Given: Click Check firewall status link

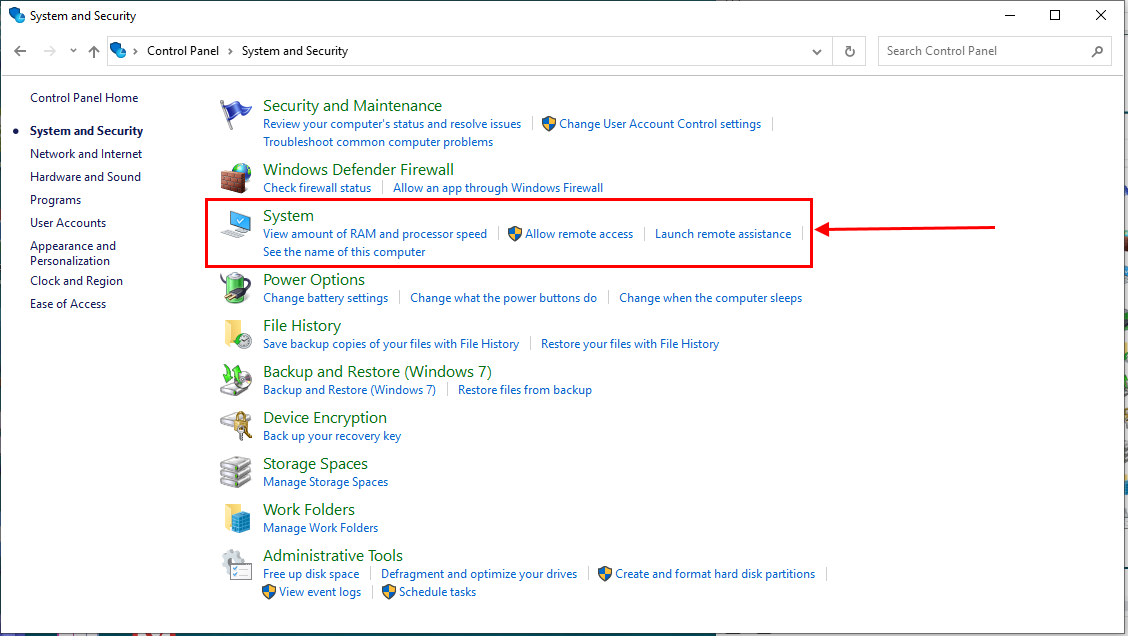Looking at the screenshot, I should (x=317, y=188).
